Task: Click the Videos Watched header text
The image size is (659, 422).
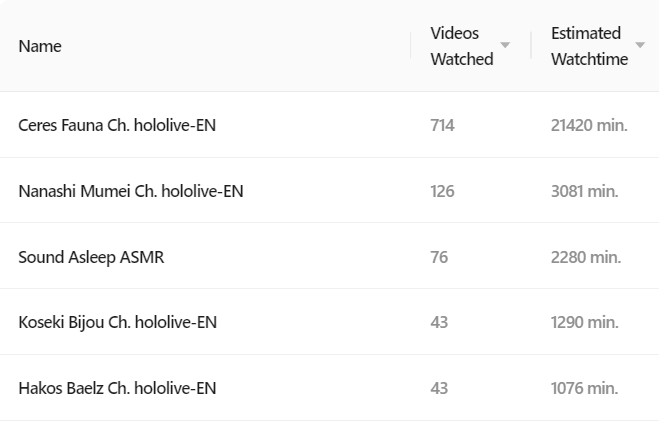Action: 462,46
